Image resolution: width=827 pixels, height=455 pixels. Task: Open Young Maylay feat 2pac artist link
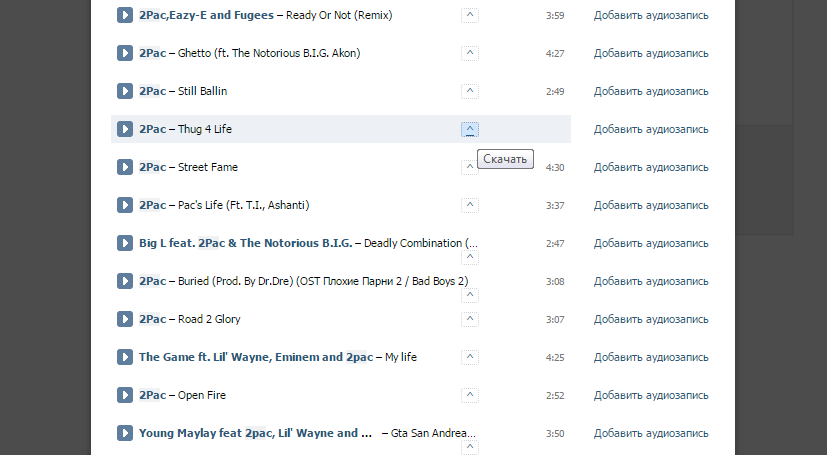255,433
